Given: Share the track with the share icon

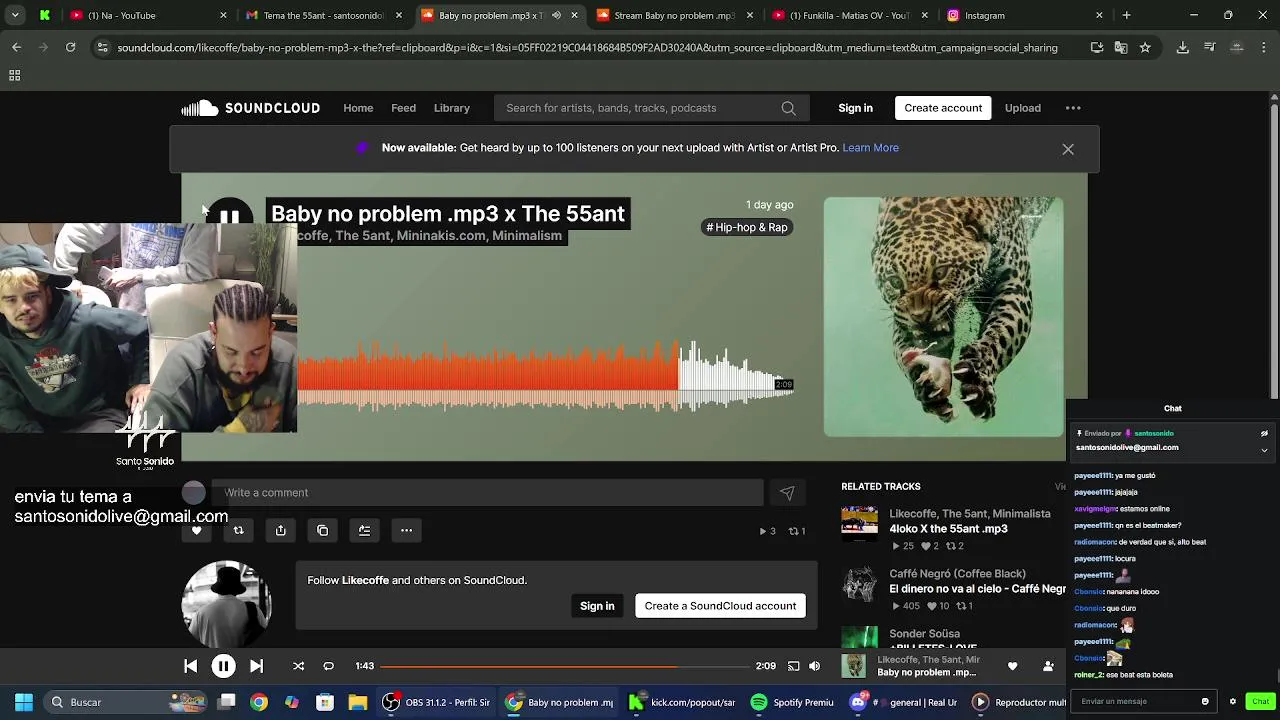Looking at the screenshot, I should pos(280,530).
